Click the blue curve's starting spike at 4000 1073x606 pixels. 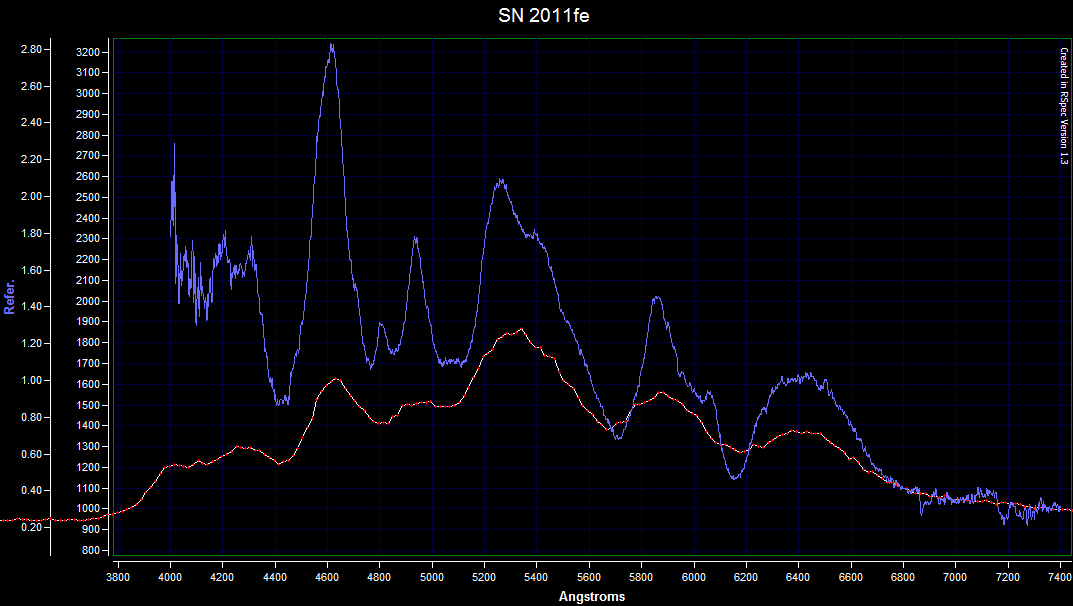click(174, 145)
